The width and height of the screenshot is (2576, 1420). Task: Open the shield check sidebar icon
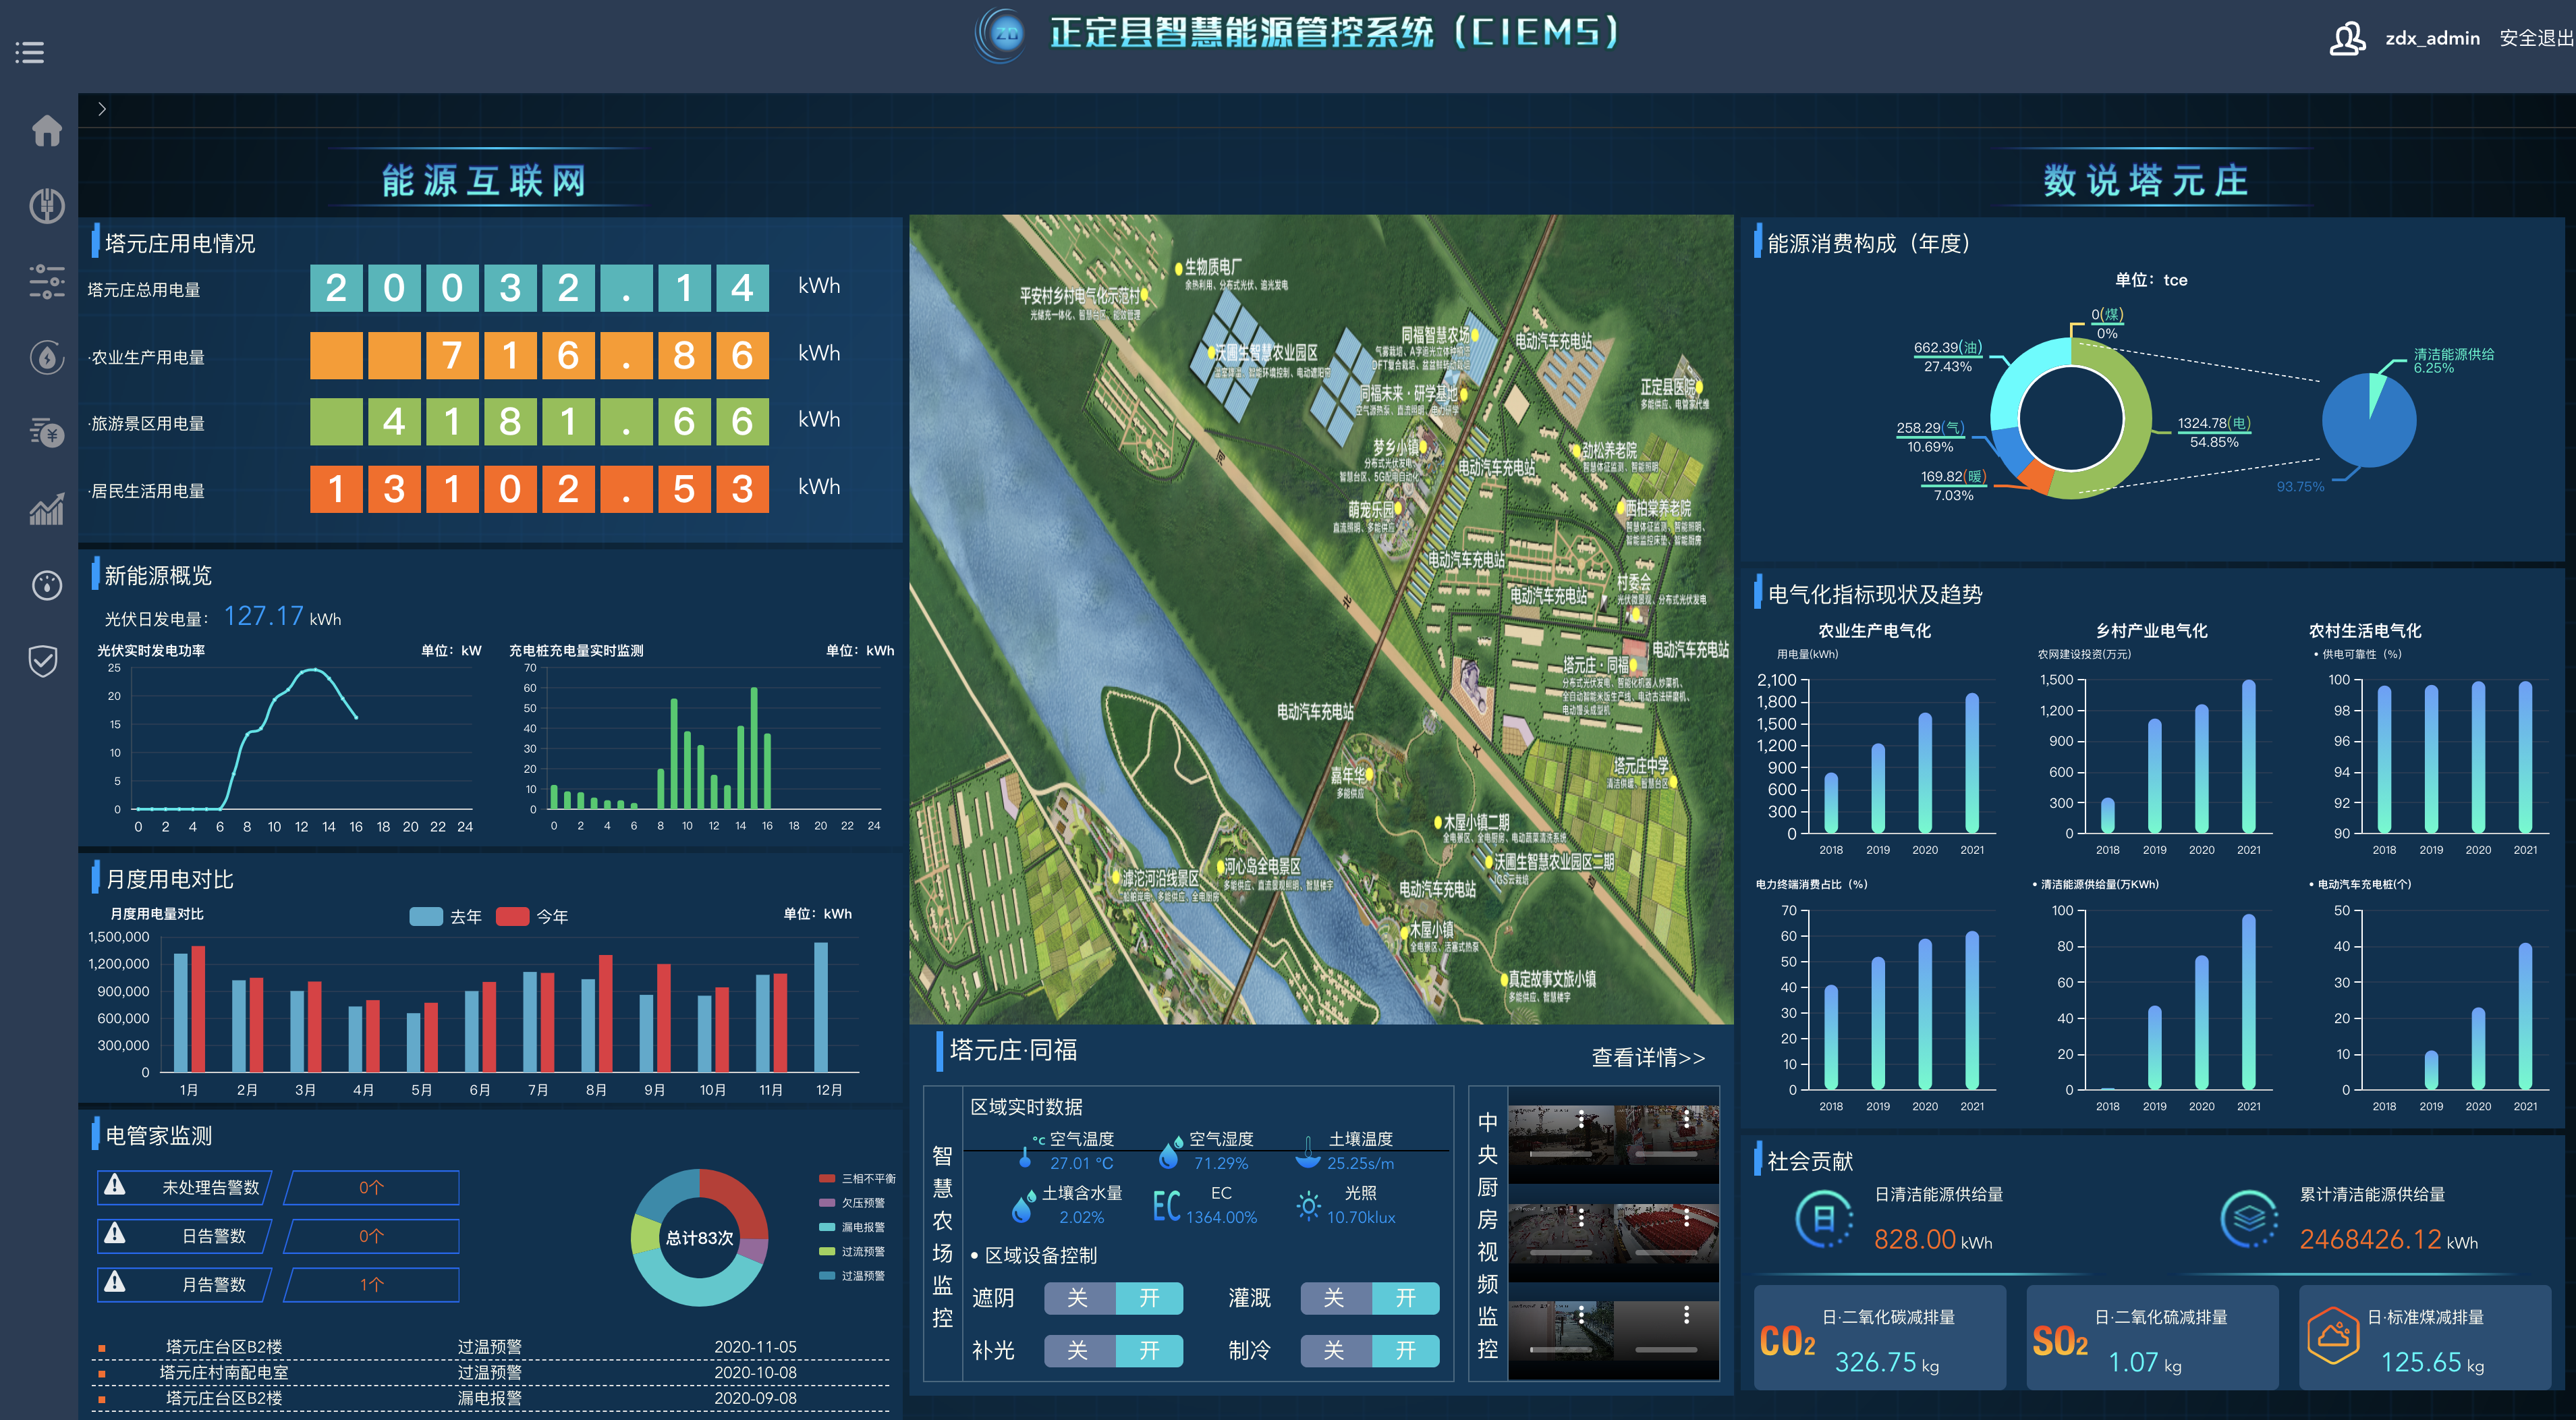tap(43, 660)
